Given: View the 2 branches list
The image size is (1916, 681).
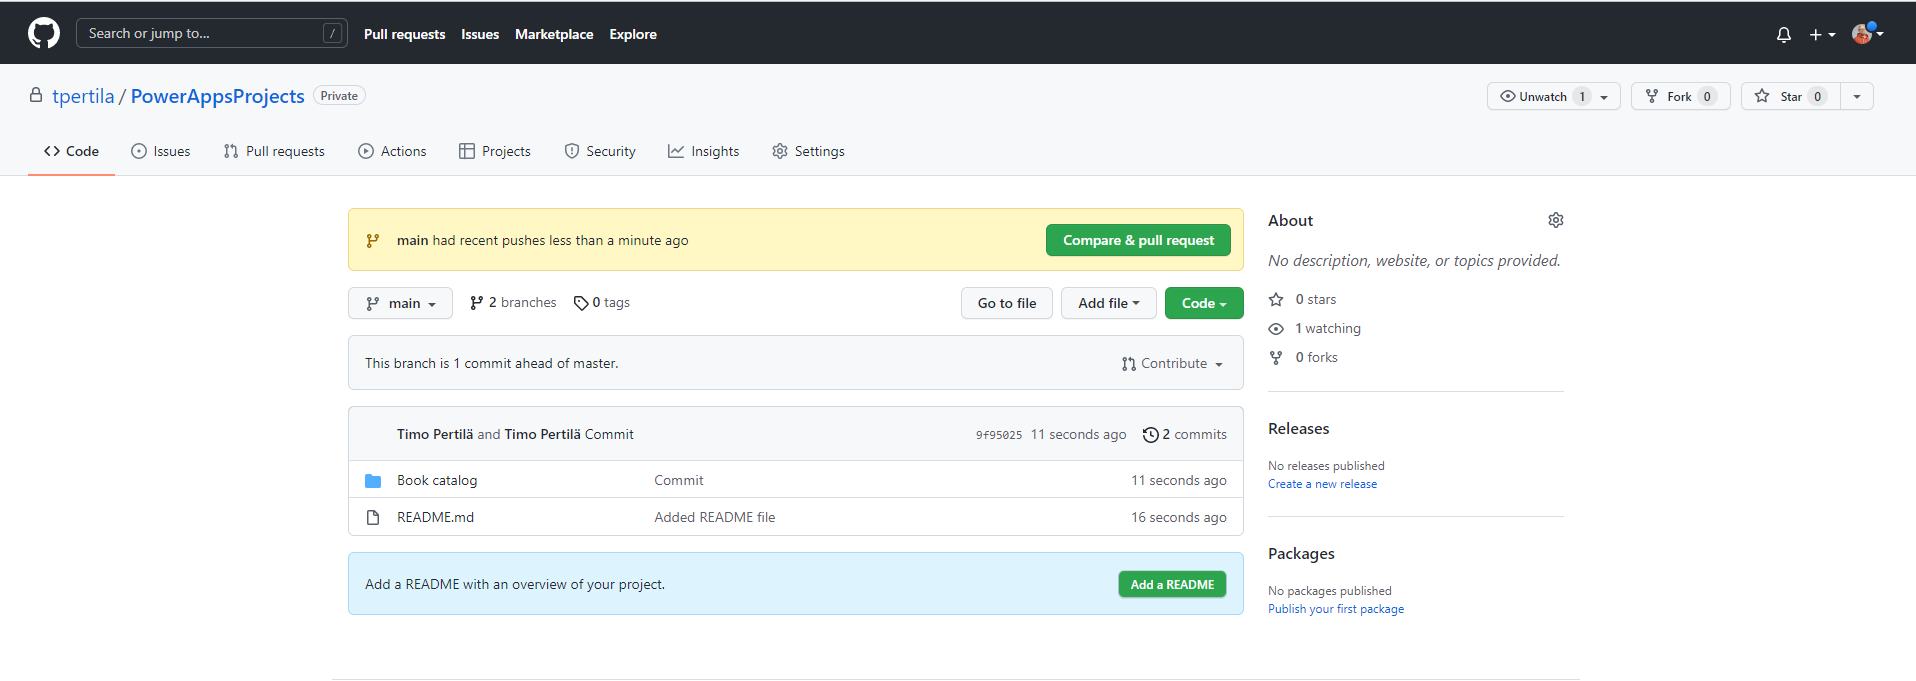Looking at the screenshot, I should [x=513, y=303].
